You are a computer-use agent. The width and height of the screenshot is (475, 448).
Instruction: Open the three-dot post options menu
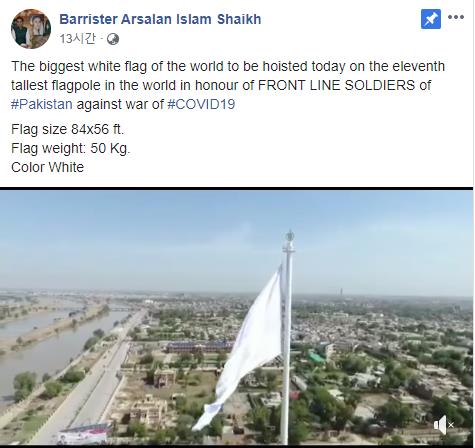tap(456, 17)
